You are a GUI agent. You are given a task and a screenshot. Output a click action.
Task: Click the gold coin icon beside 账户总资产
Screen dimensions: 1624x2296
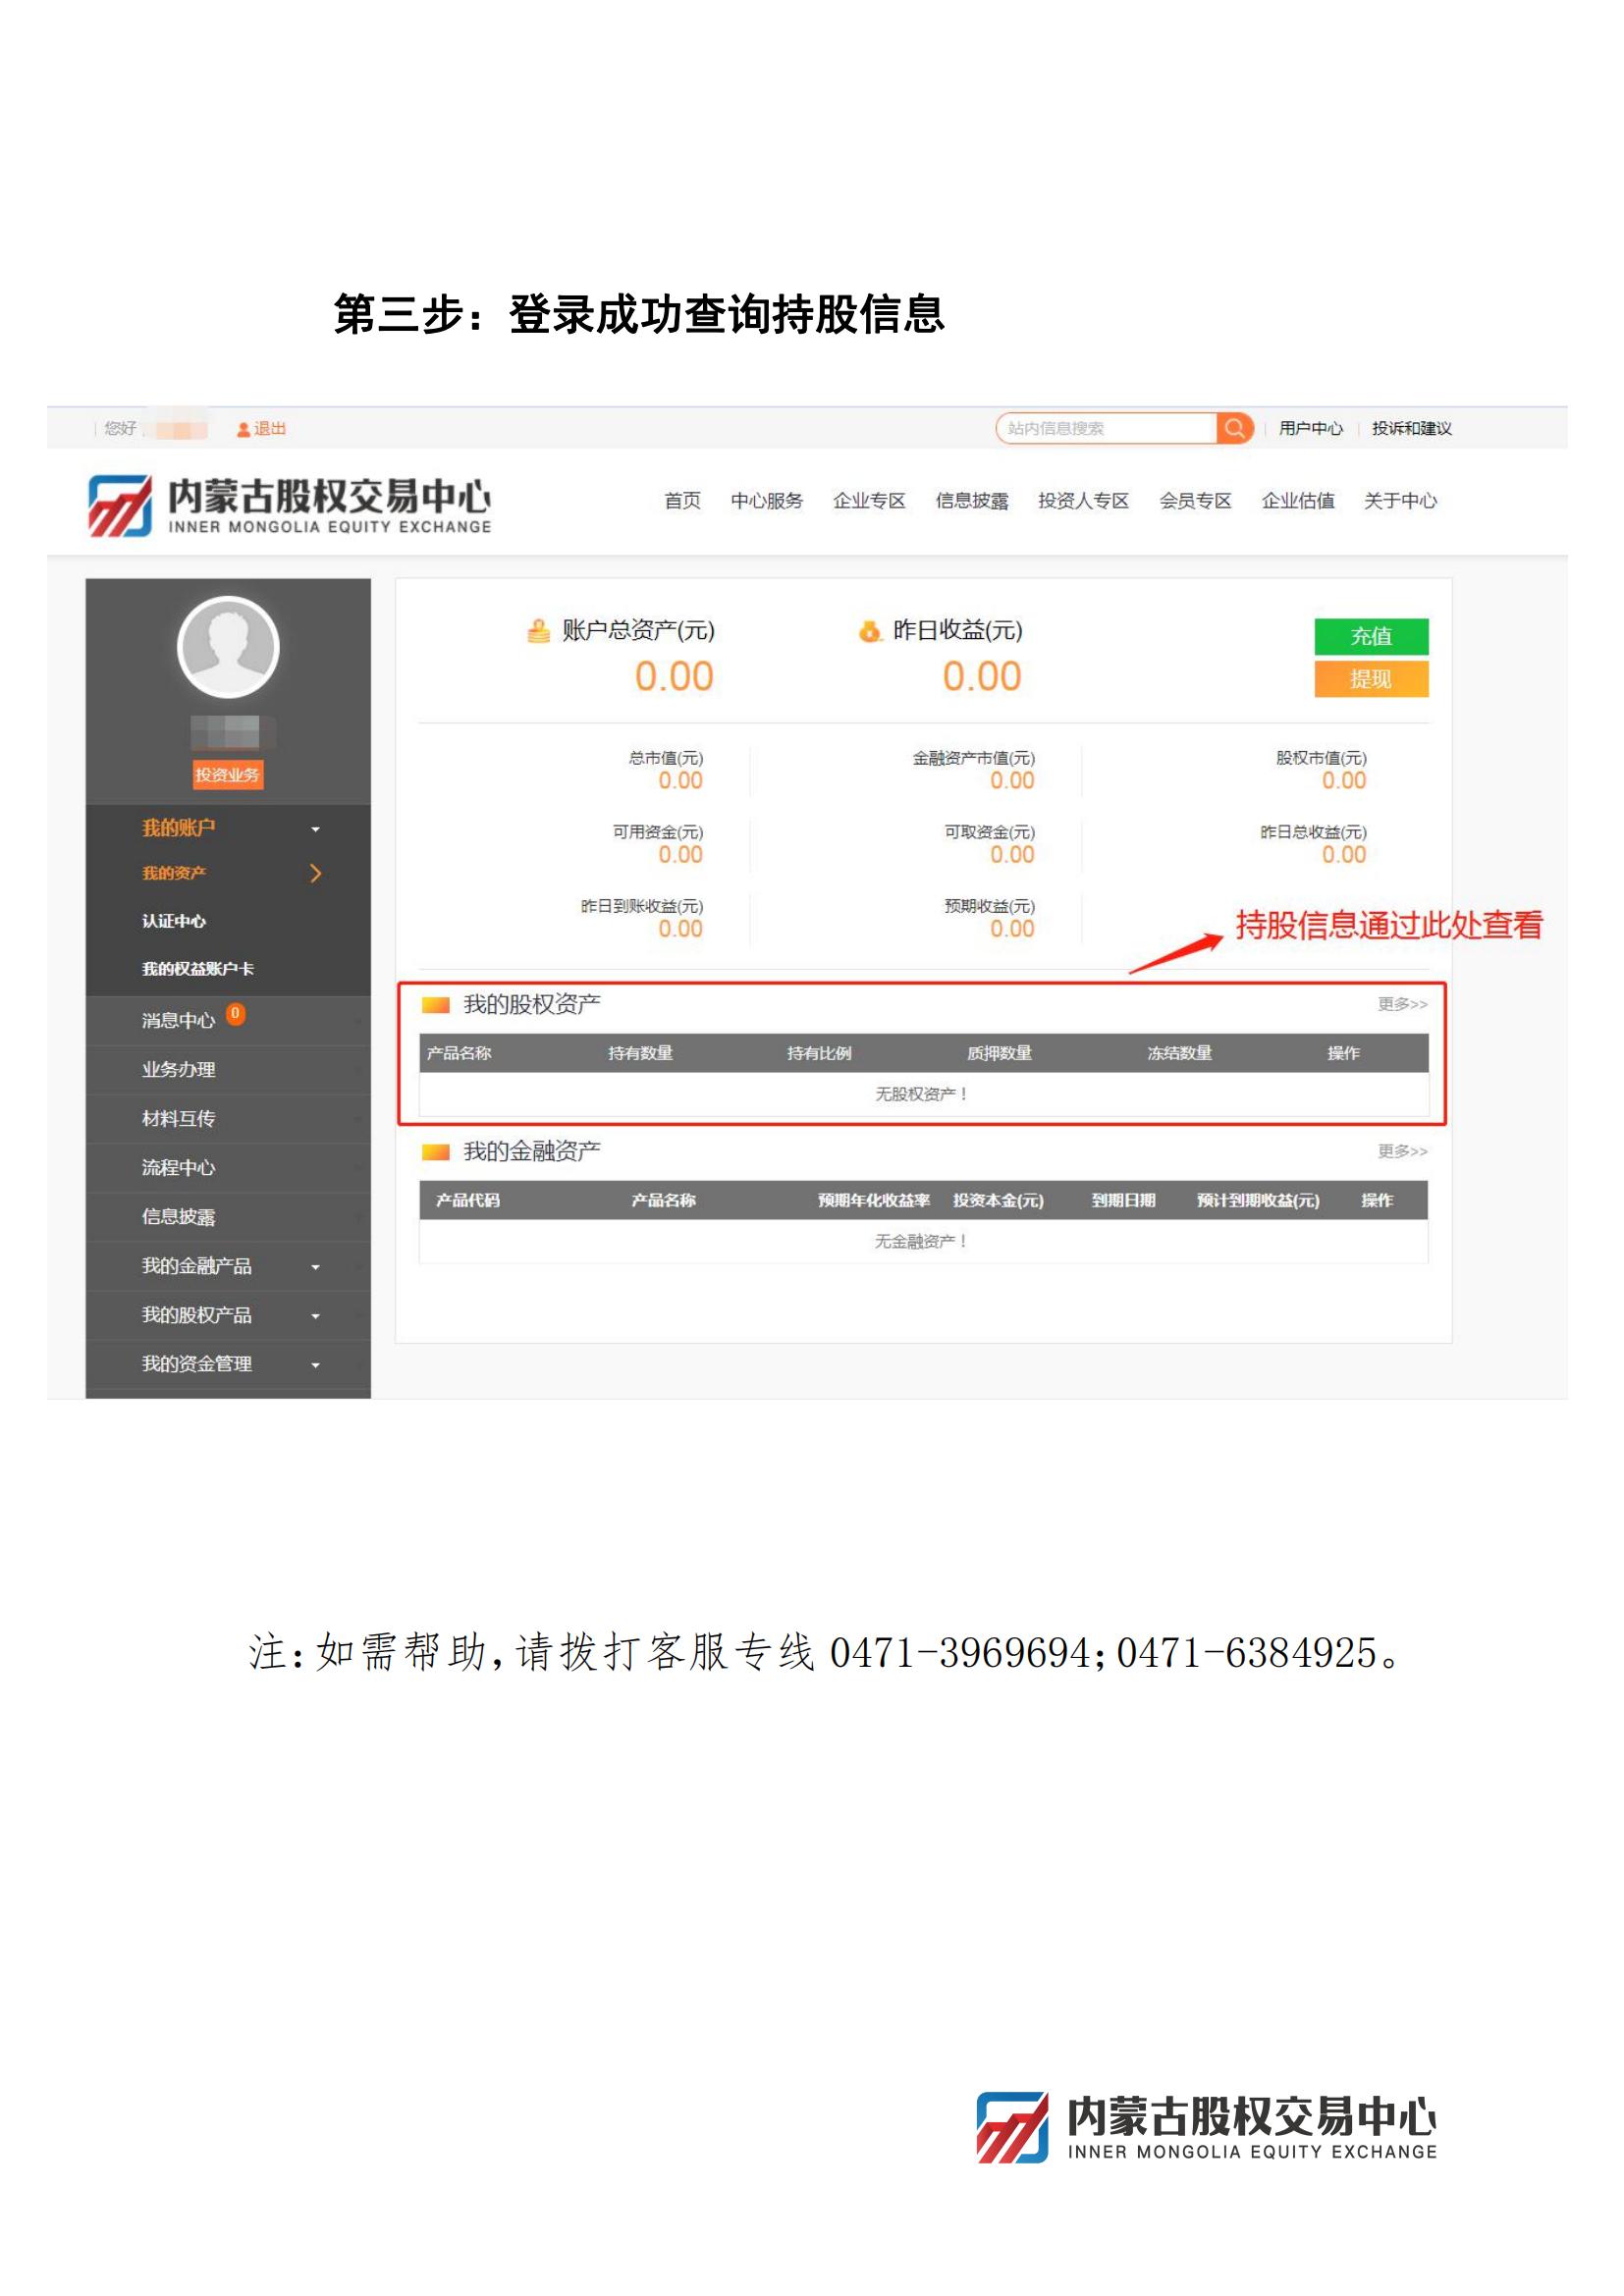[538, 631]
